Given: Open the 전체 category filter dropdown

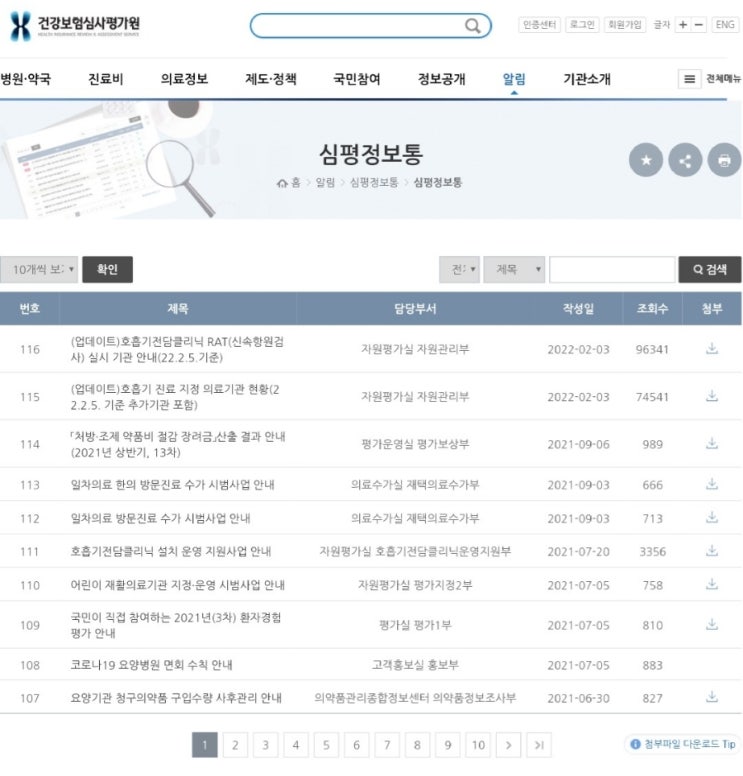Looking at the screenshot, I should click(x=459, y=269).
